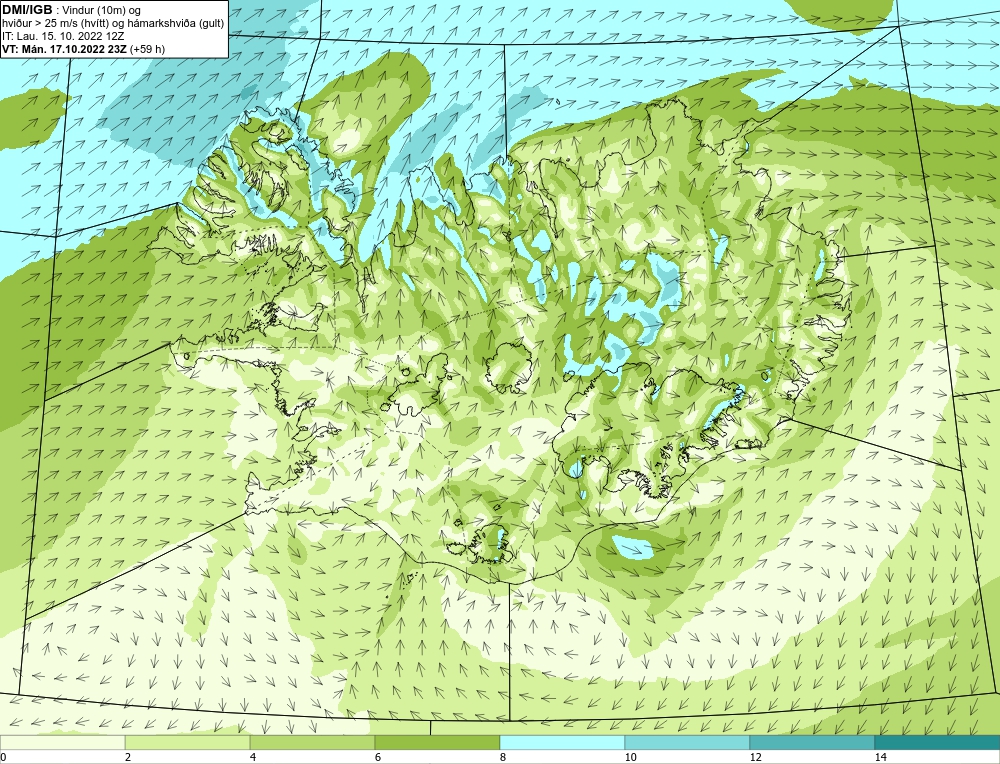Click the legend value label 2
This screenshot has height=764, width=1000.
point(128,757)
